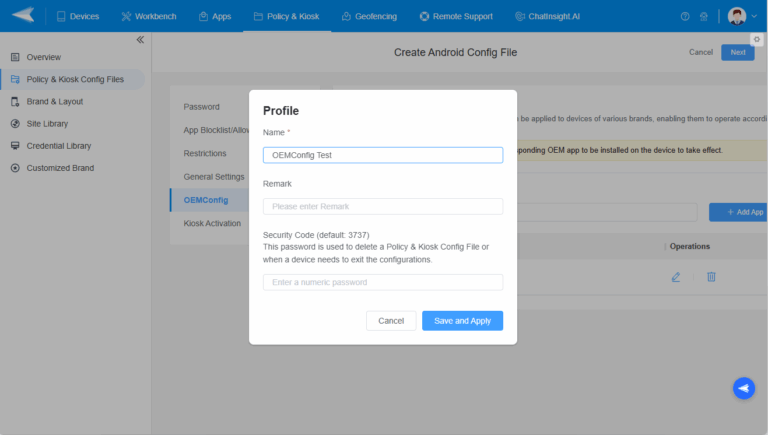Open Overview in sidebar
768x435 pixels.
[44, 57]
